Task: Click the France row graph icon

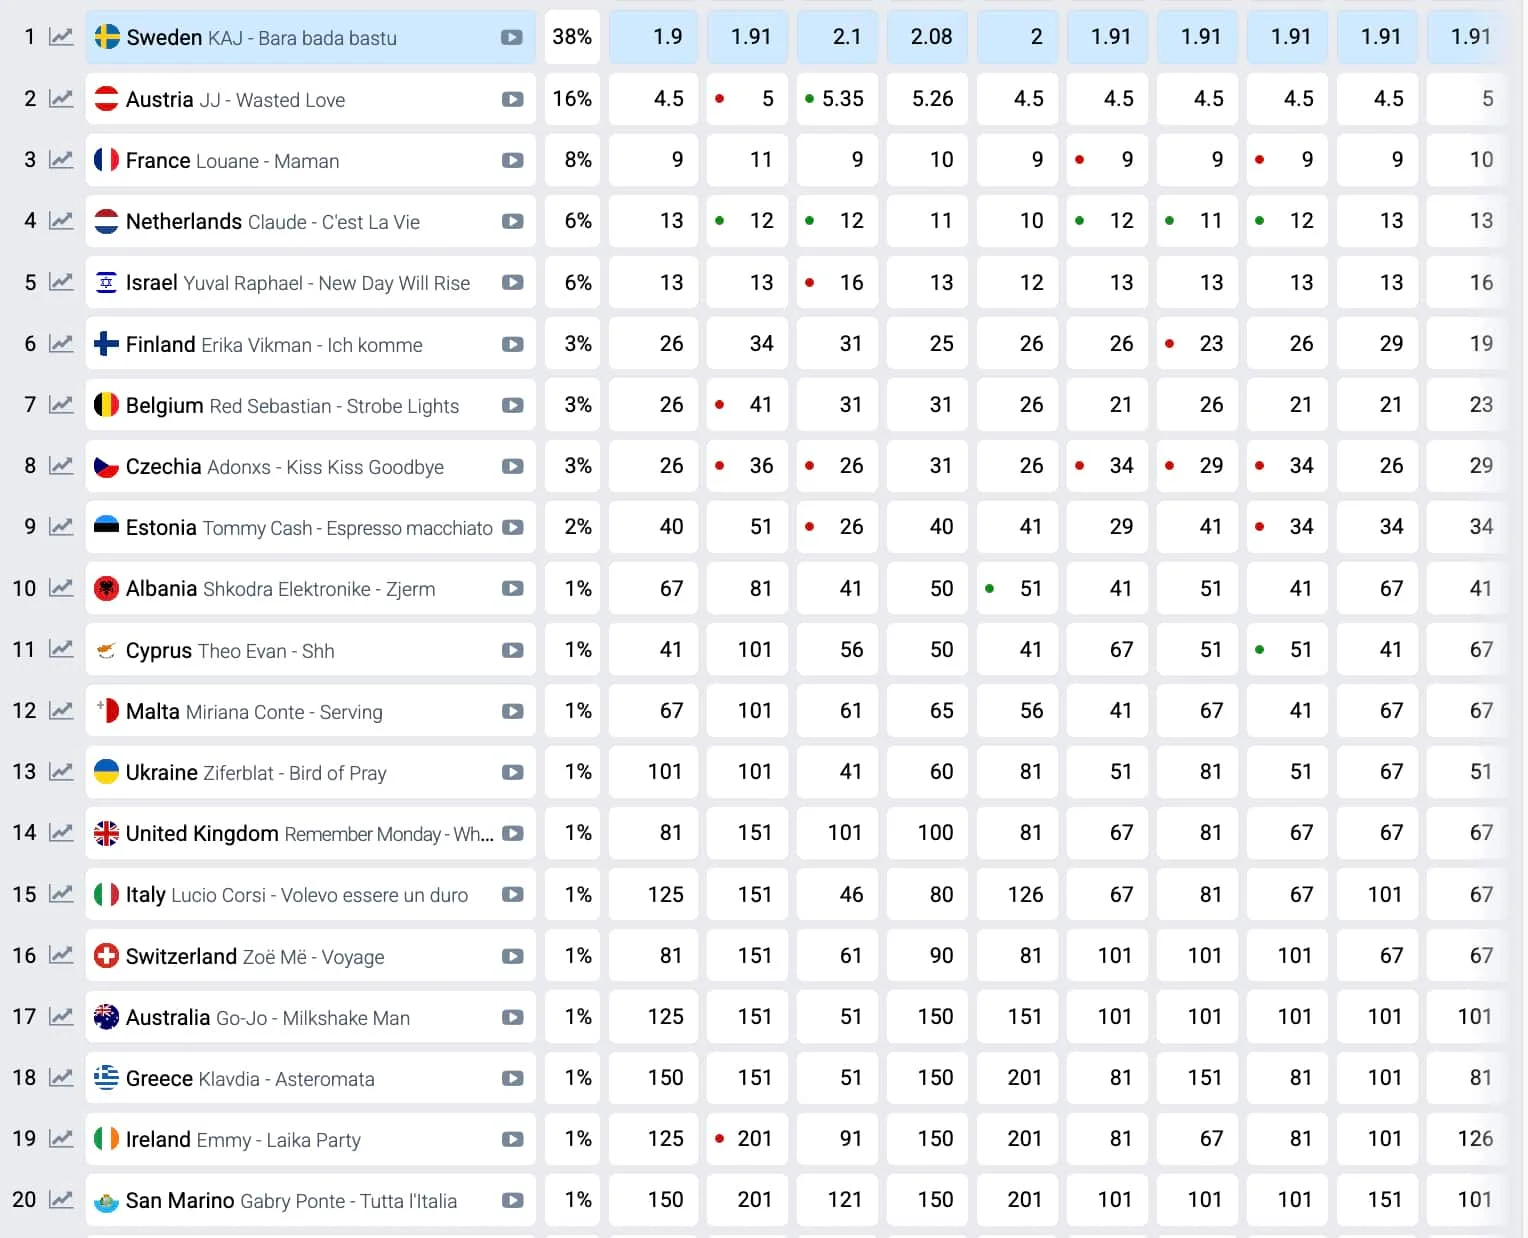Action: [61, 161]
